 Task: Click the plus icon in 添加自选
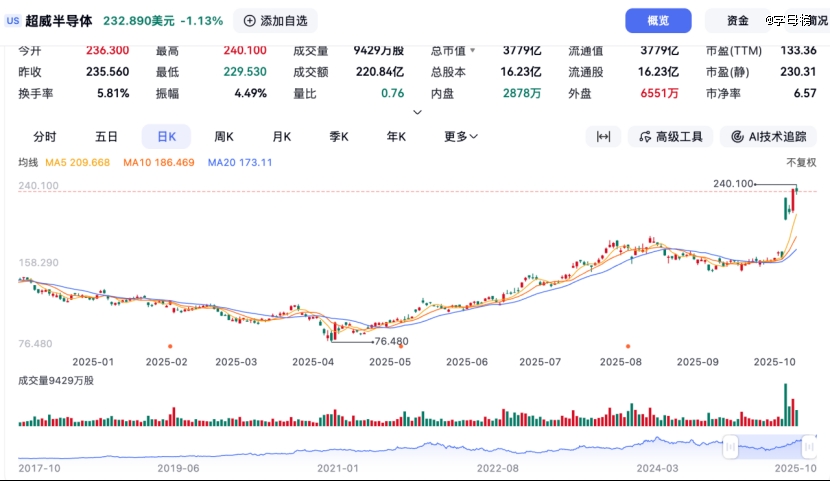tap(250, 20)
